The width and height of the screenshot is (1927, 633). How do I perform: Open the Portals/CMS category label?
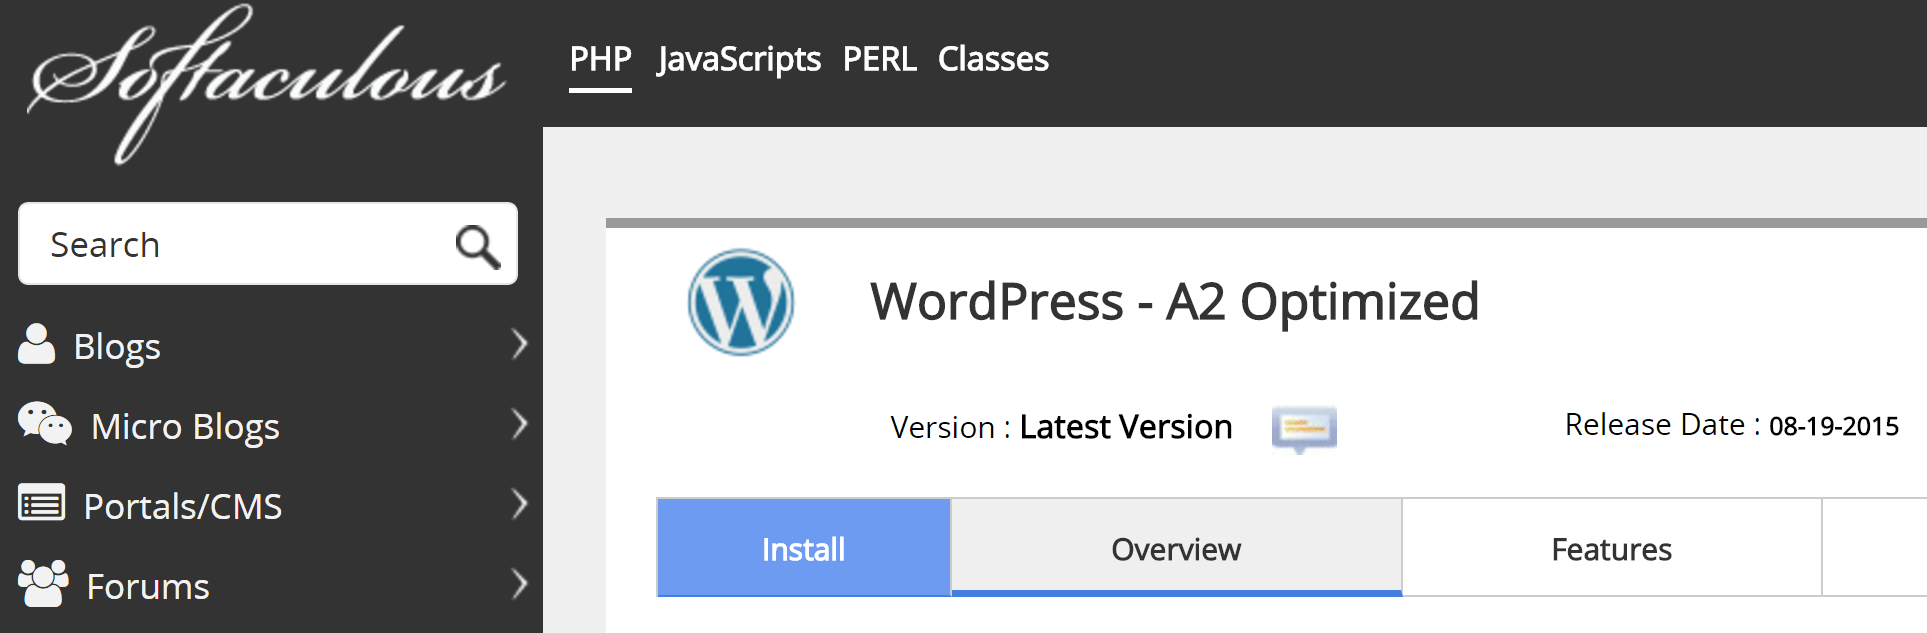183,507
